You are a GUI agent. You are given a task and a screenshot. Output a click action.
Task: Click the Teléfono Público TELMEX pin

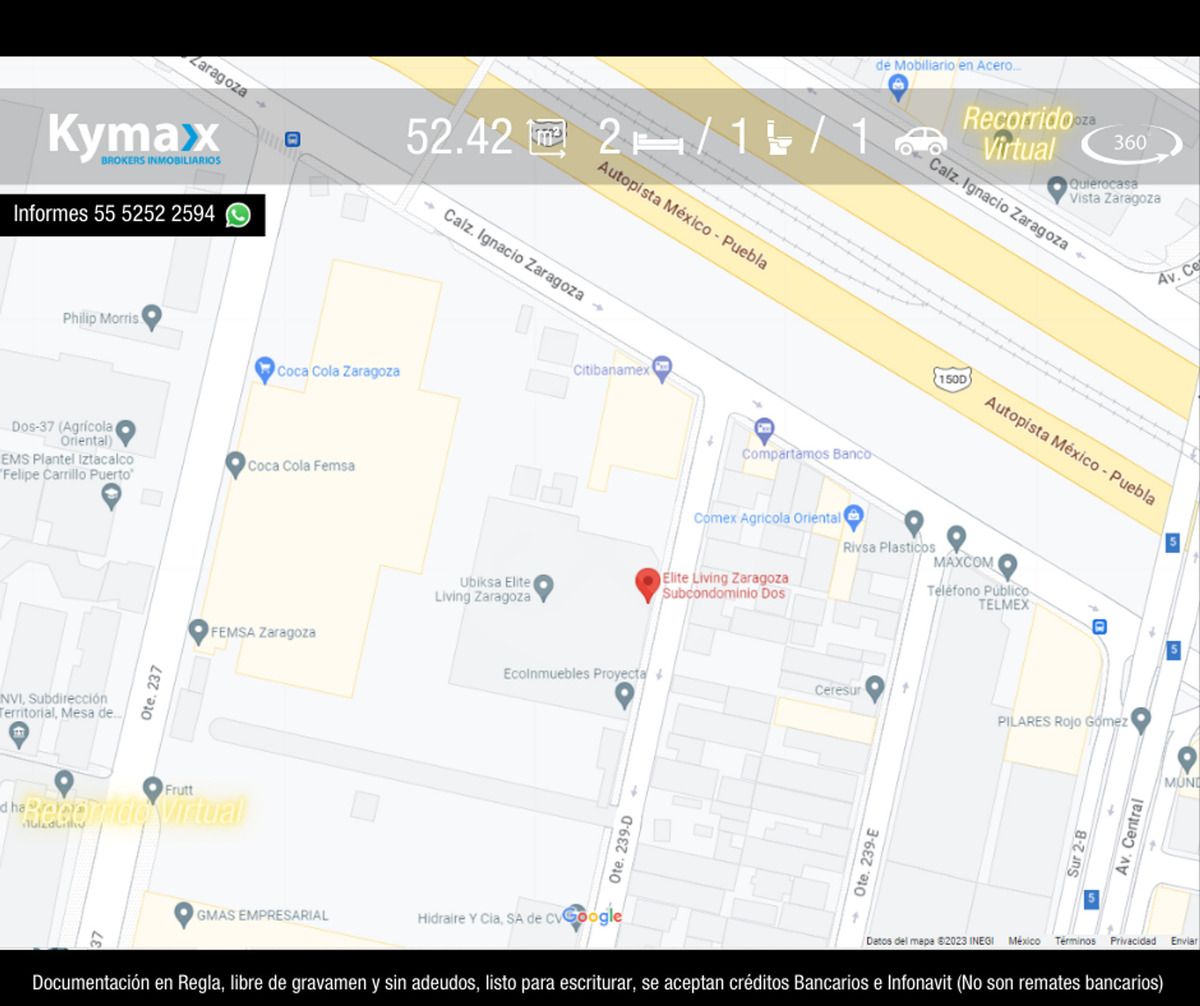coord(1007,566)
